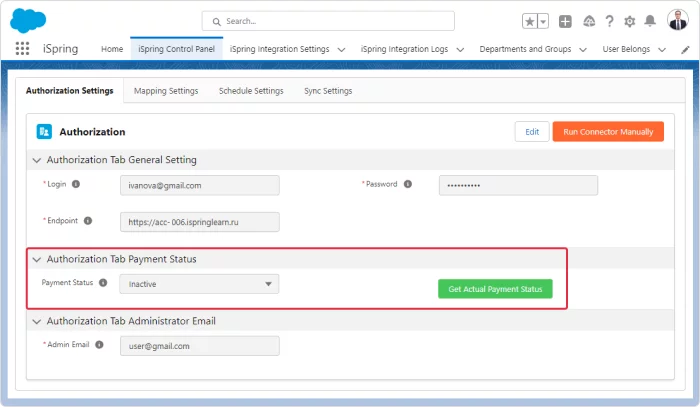Open the global actions plus icon
The height and width of the screenshot is (407, 700).
(x=565, y=21)
